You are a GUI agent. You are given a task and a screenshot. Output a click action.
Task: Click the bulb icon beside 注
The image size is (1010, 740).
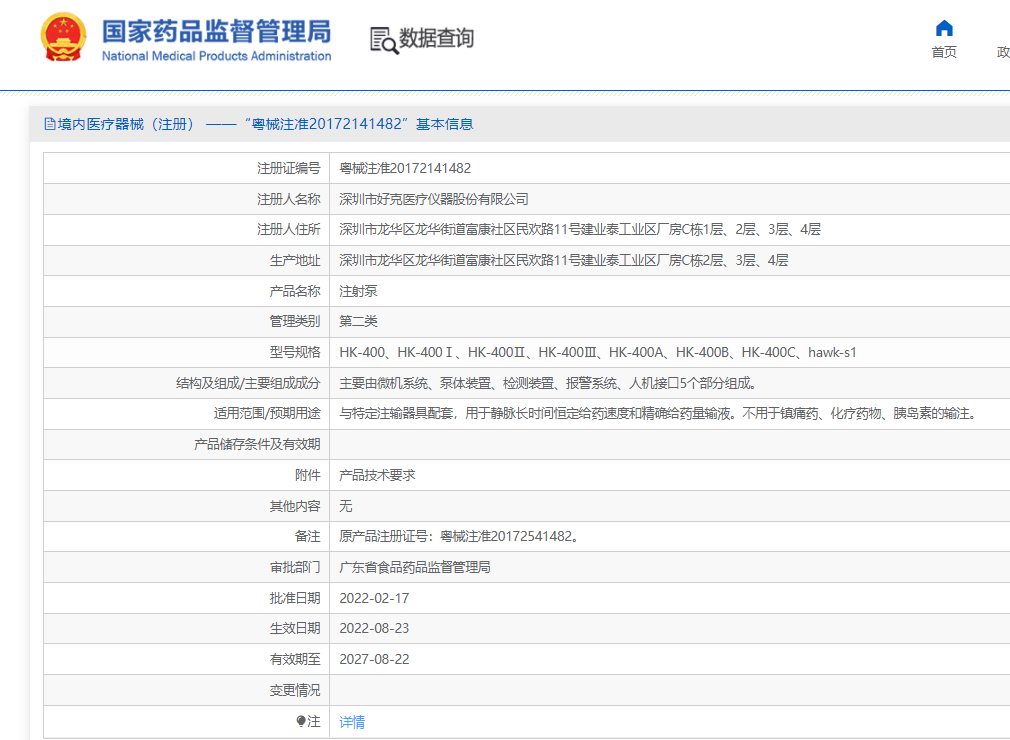click(301, 721)
